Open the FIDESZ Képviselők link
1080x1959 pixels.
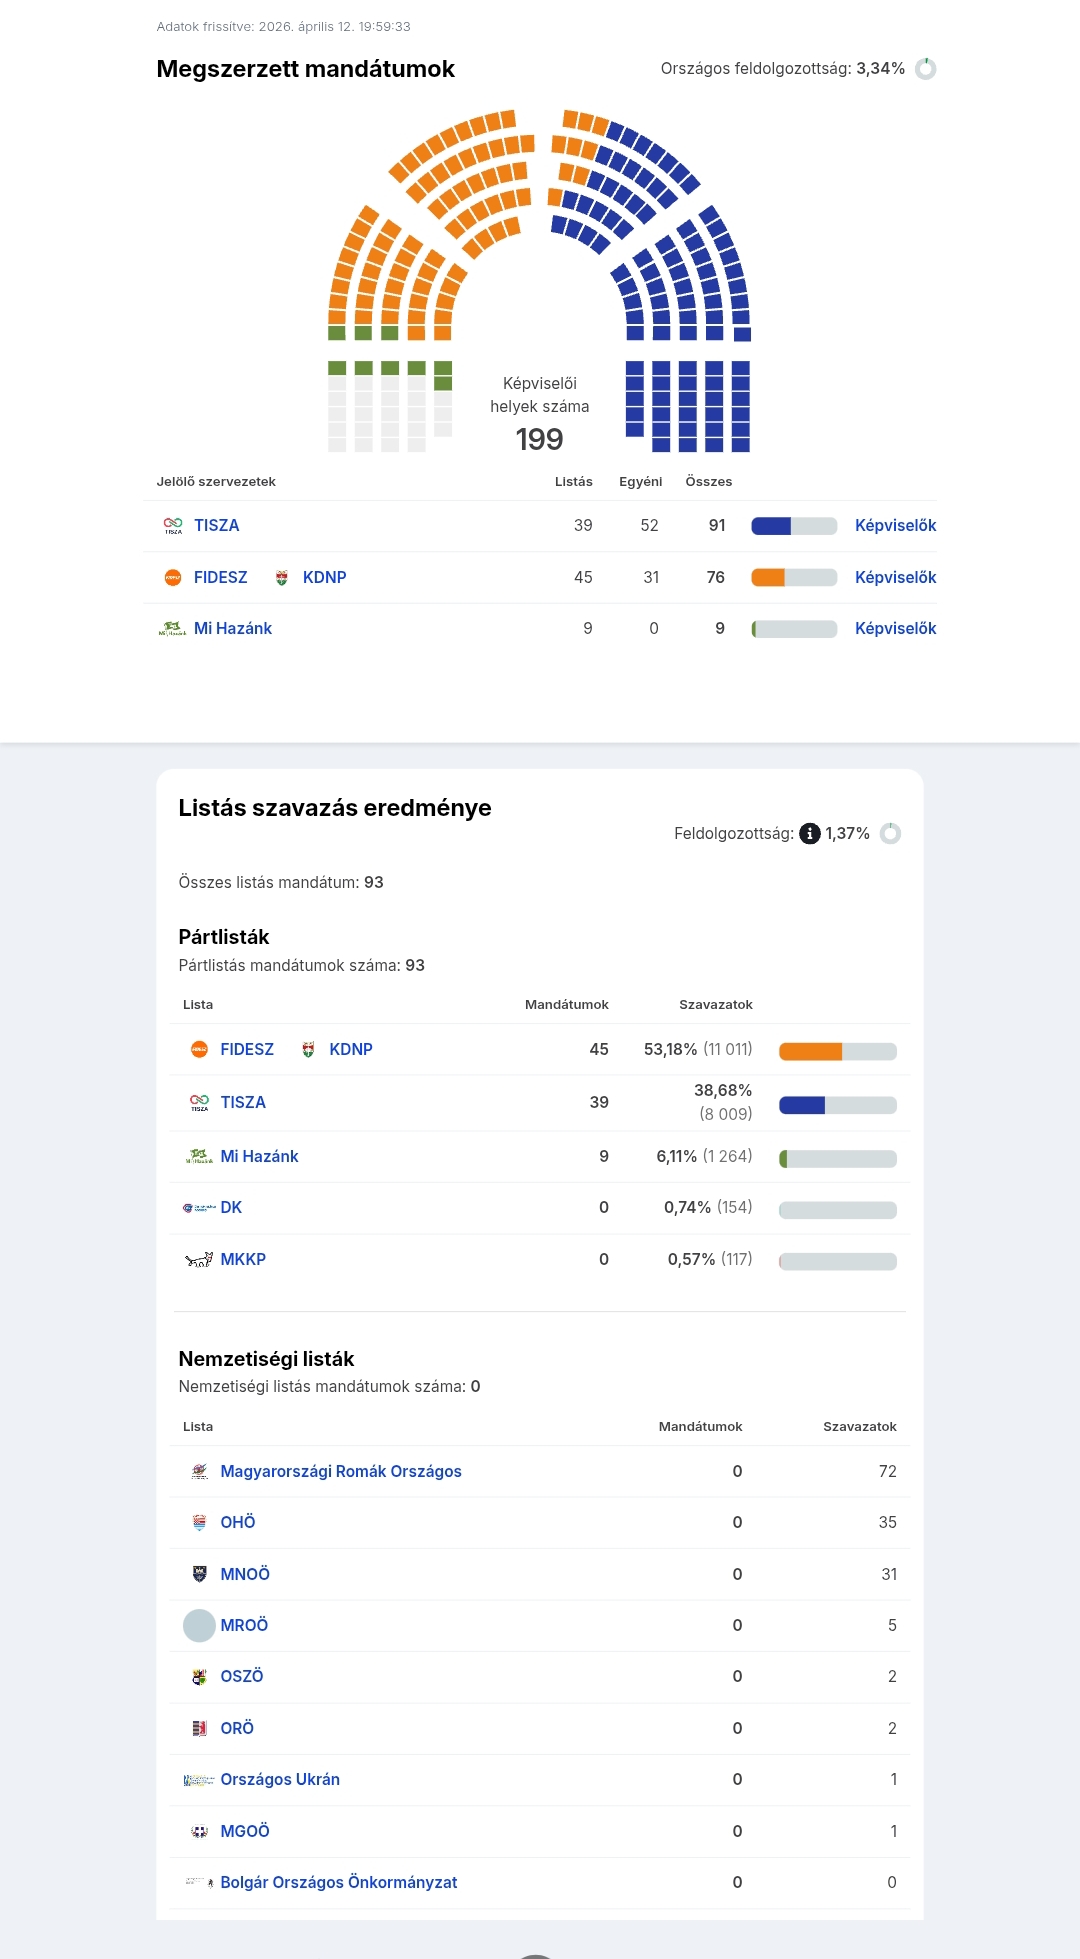tap(895, 577)
